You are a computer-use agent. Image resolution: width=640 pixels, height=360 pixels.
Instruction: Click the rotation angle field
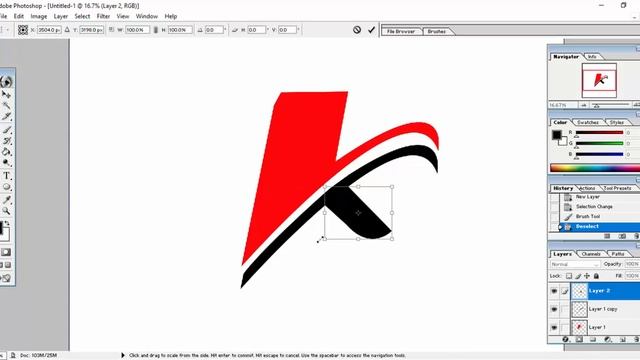coord(213,30)
